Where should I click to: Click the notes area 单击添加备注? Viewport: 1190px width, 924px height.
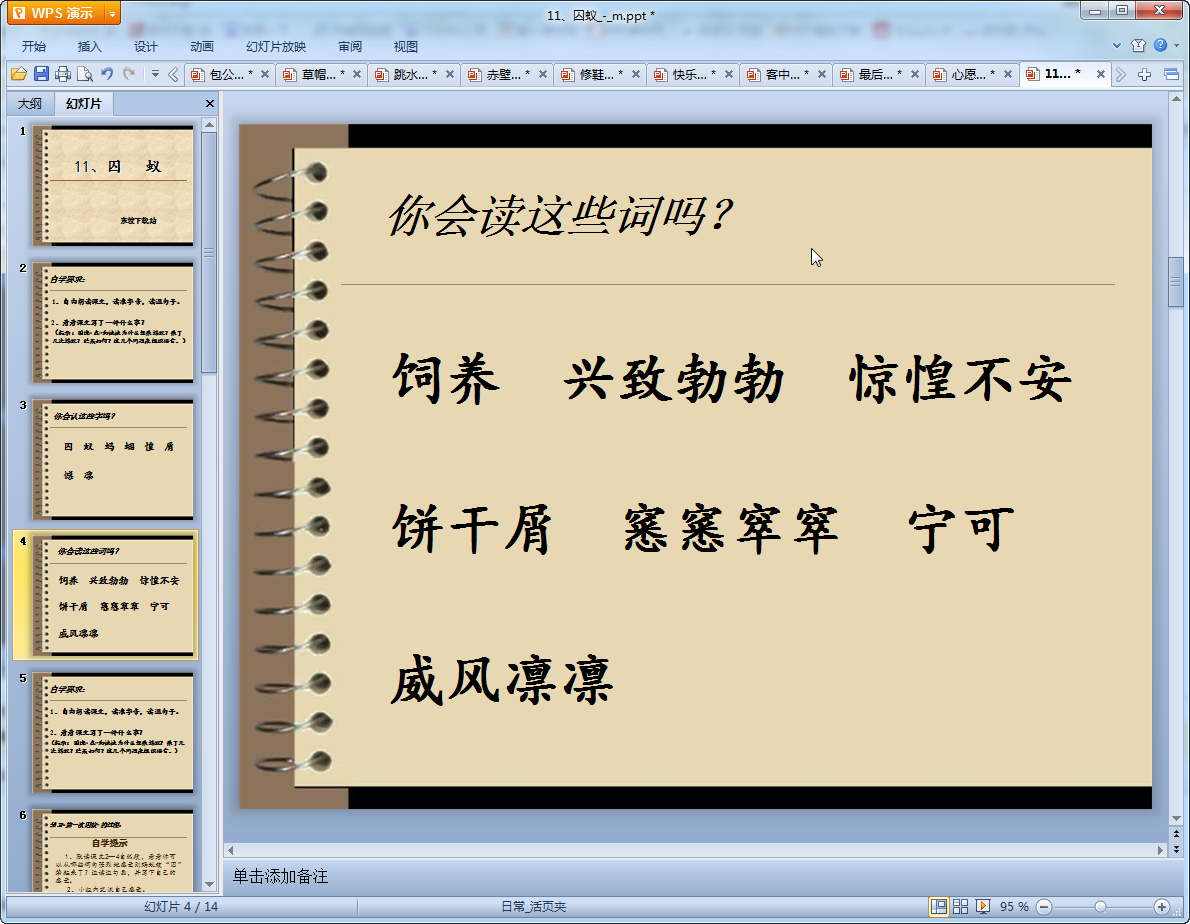280,877
